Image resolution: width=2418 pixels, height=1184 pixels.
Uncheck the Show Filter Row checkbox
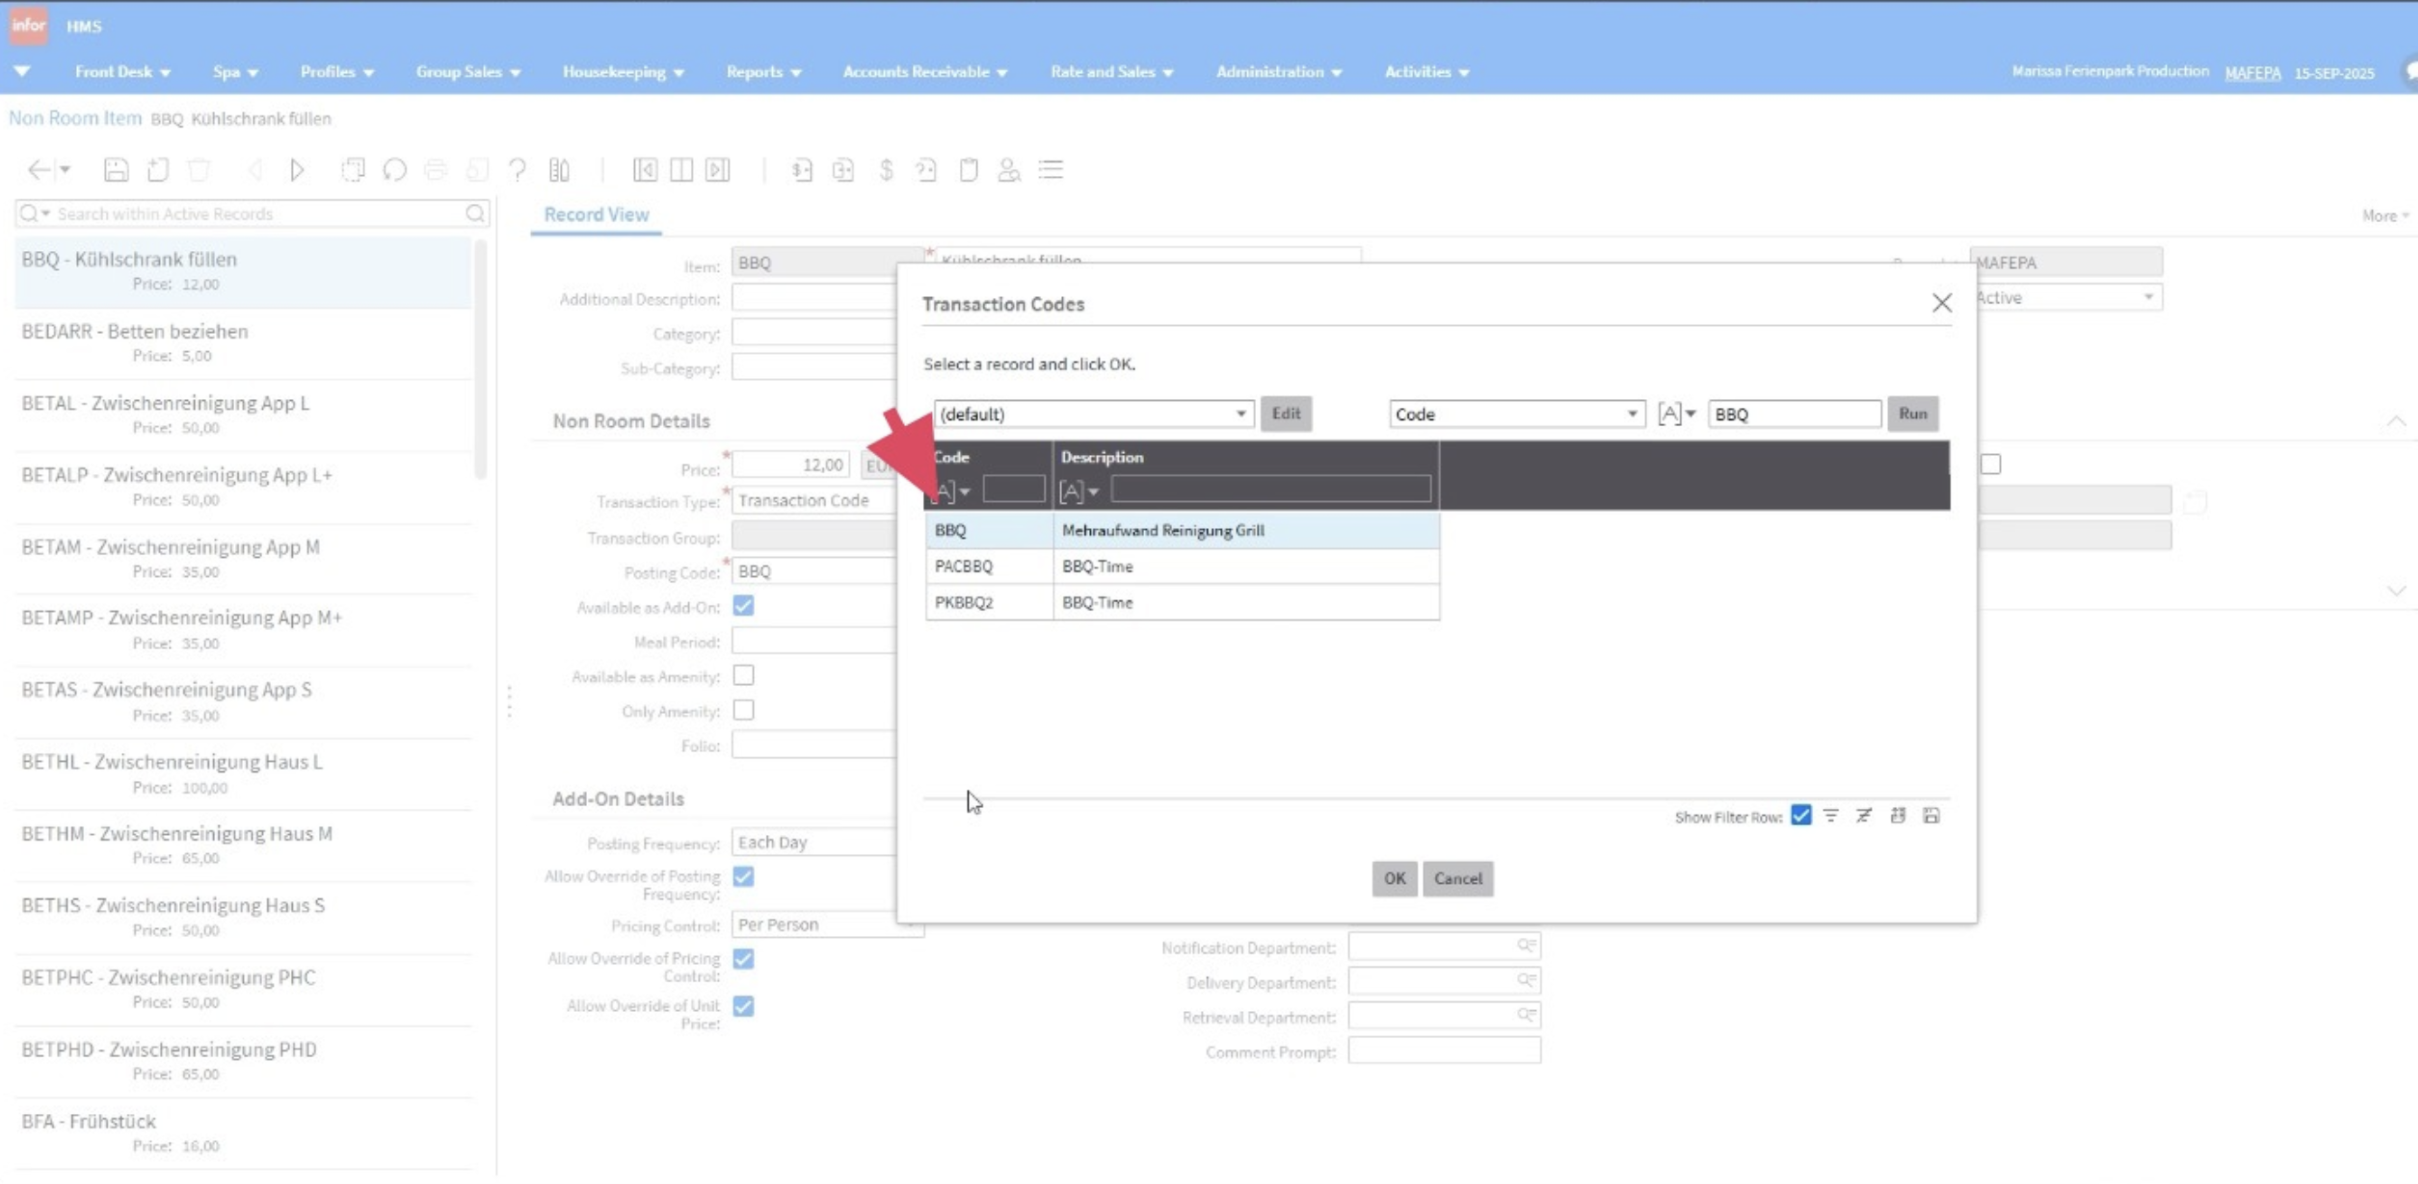tap(1801, 816)
